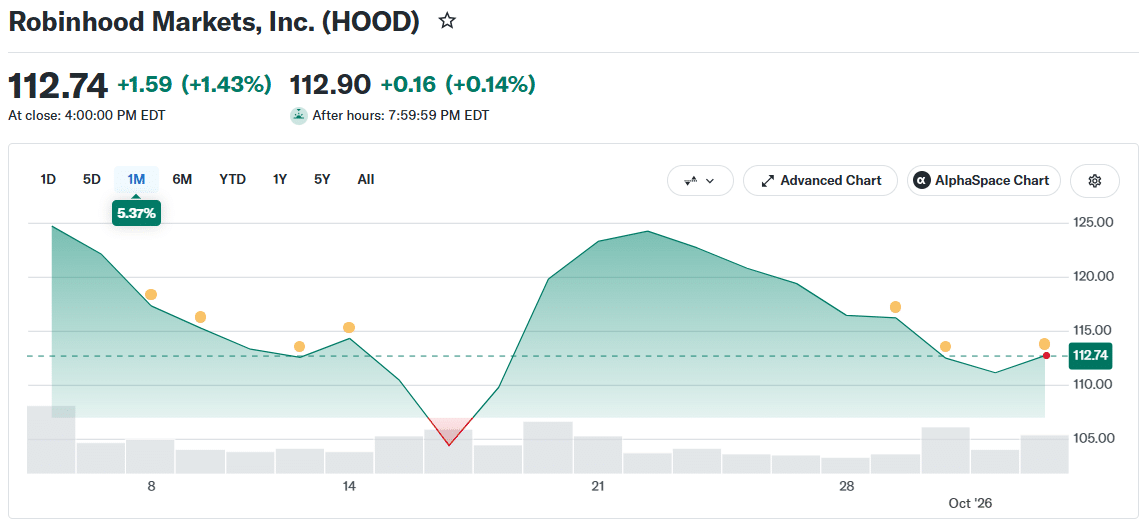Screen dimensions: 1146x520
Task: Select the 6M time range
Action: coord(182,179)
